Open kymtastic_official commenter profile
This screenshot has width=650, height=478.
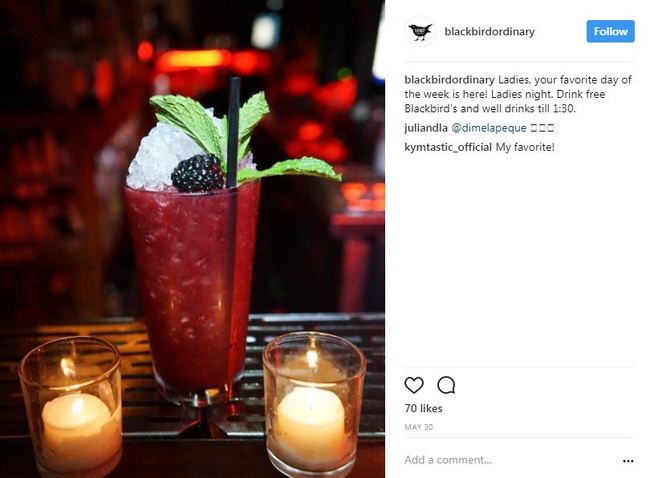448,147
